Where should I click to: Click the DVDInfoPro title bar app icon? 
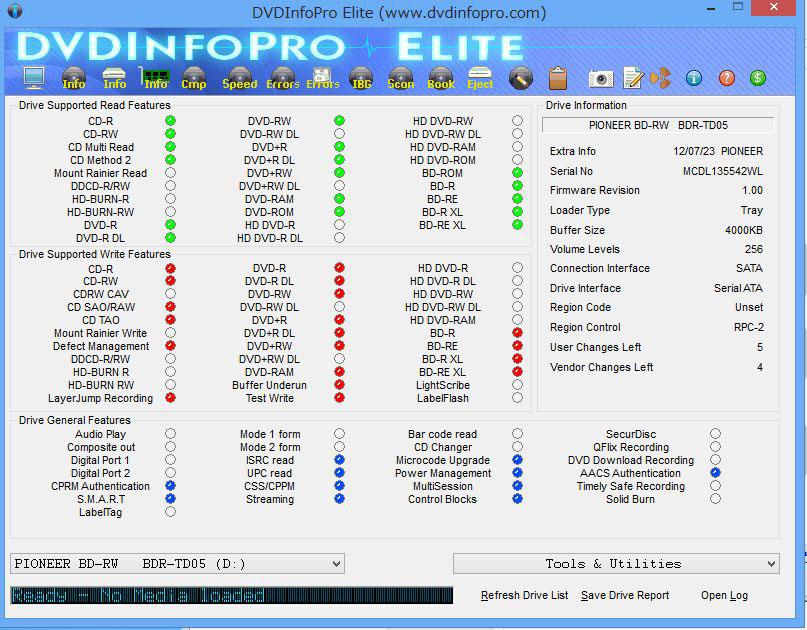click(15, 11)
